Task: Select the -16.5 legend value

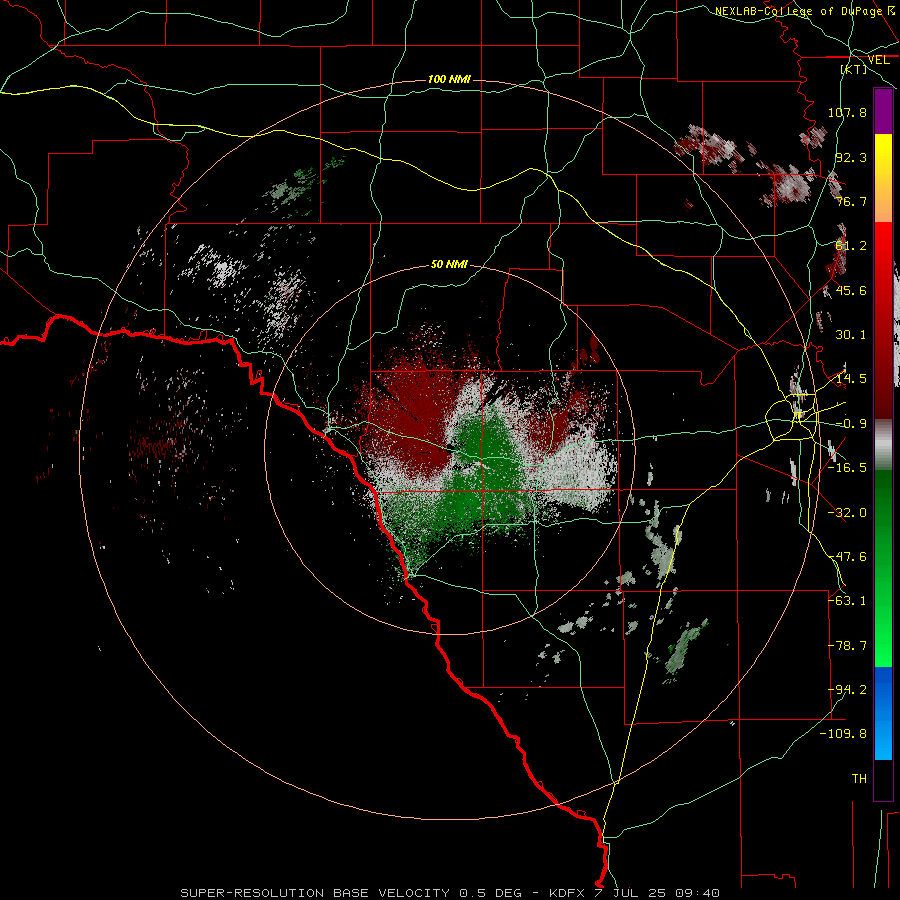Action: point(847,467)
